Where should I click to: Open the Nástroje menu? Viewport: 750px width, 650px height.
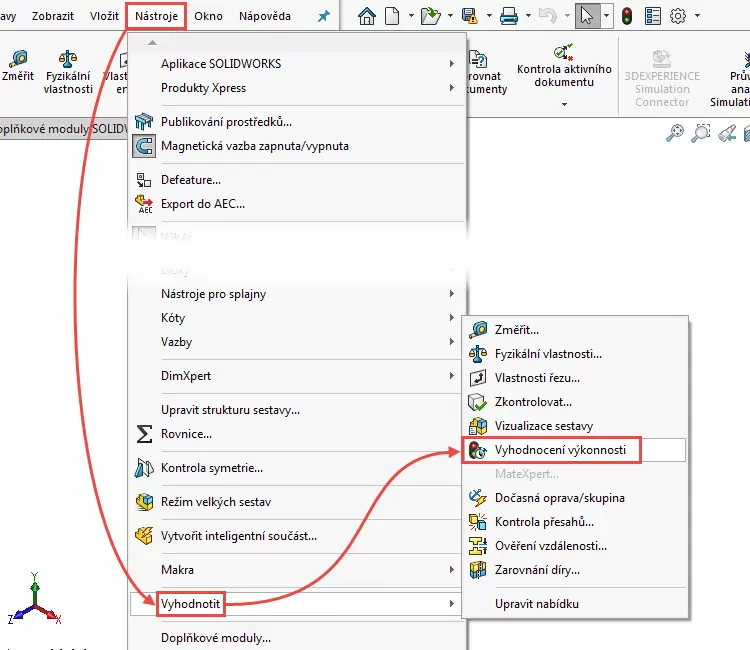(156, 16)
